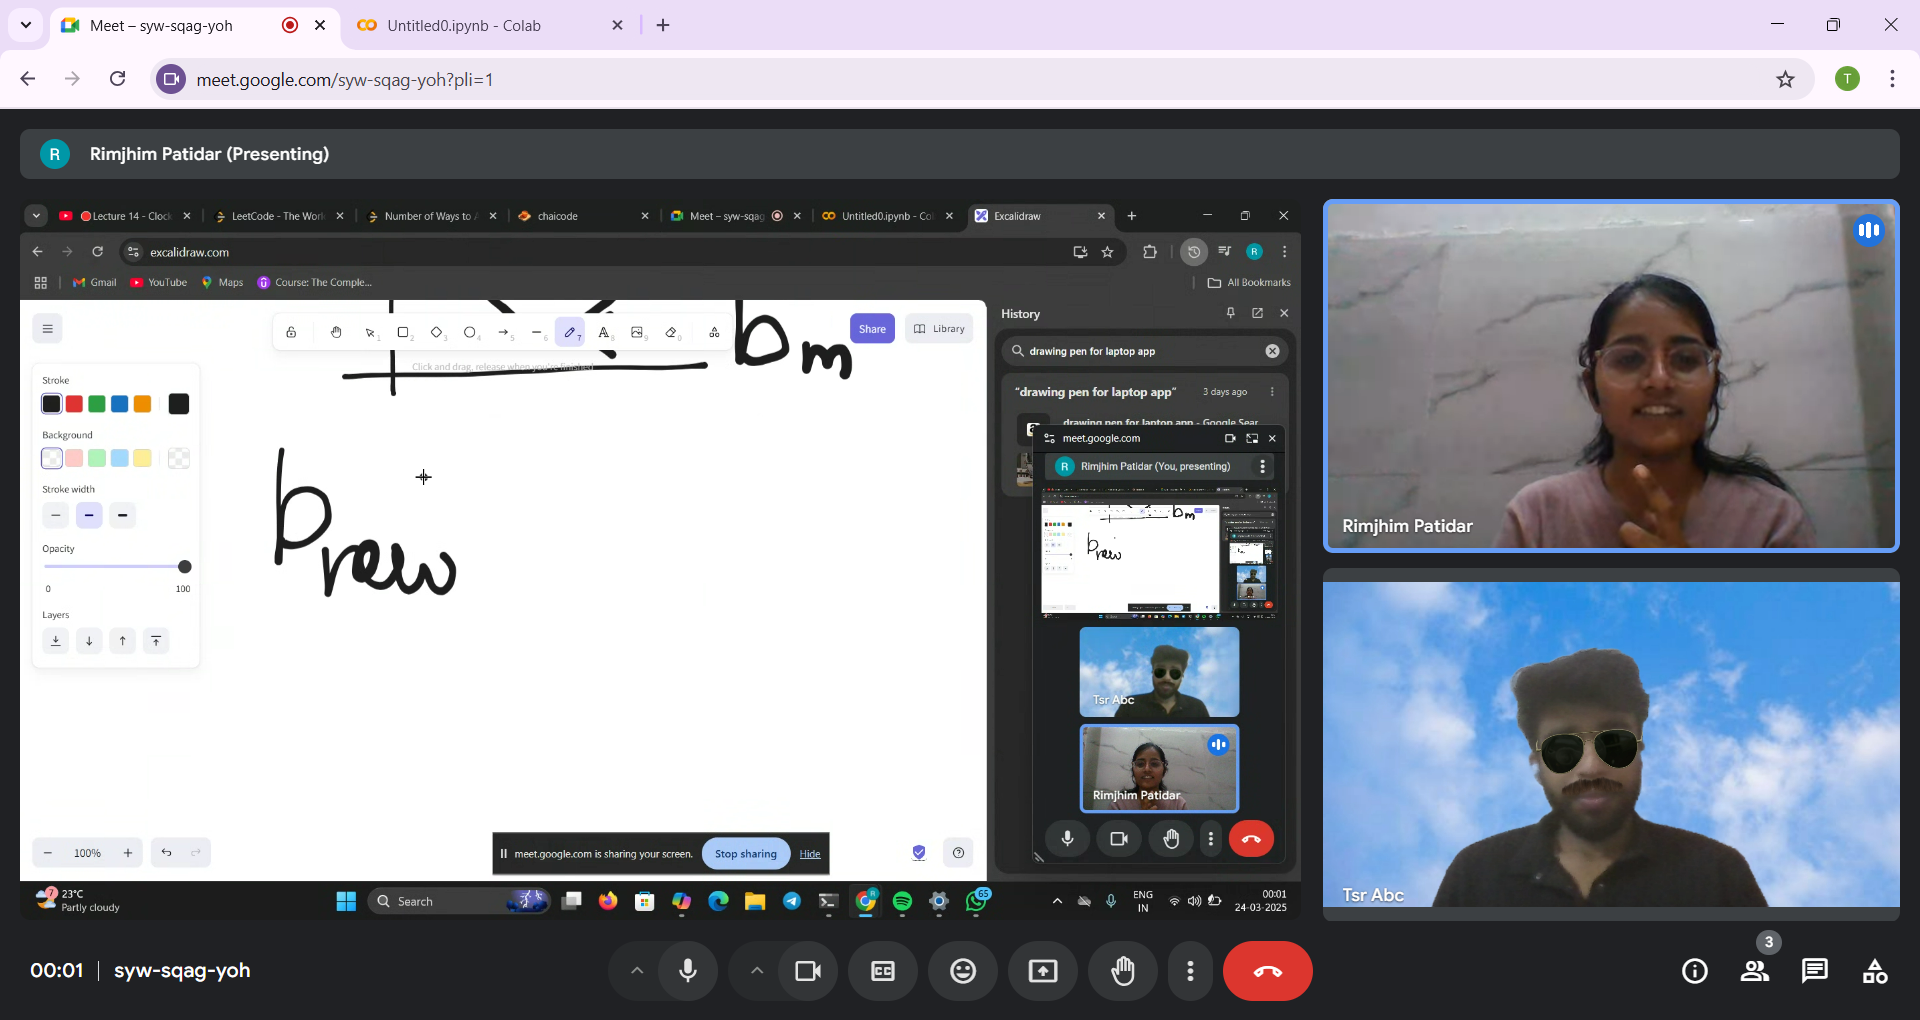
Task: Turn off the camera in Meet
Action: tap(807, 971)
